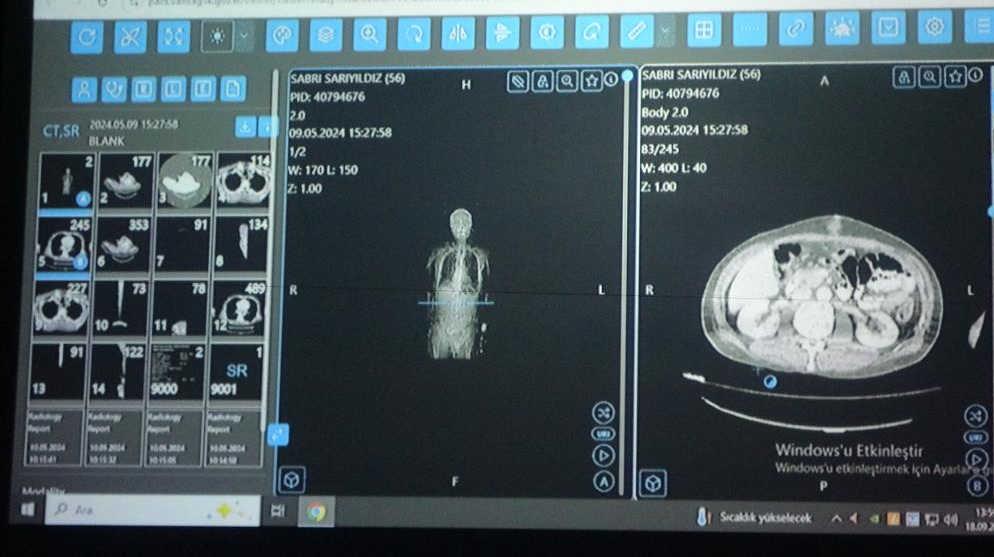
Task: Click the link series chain icon
Action: coord(795,30)
